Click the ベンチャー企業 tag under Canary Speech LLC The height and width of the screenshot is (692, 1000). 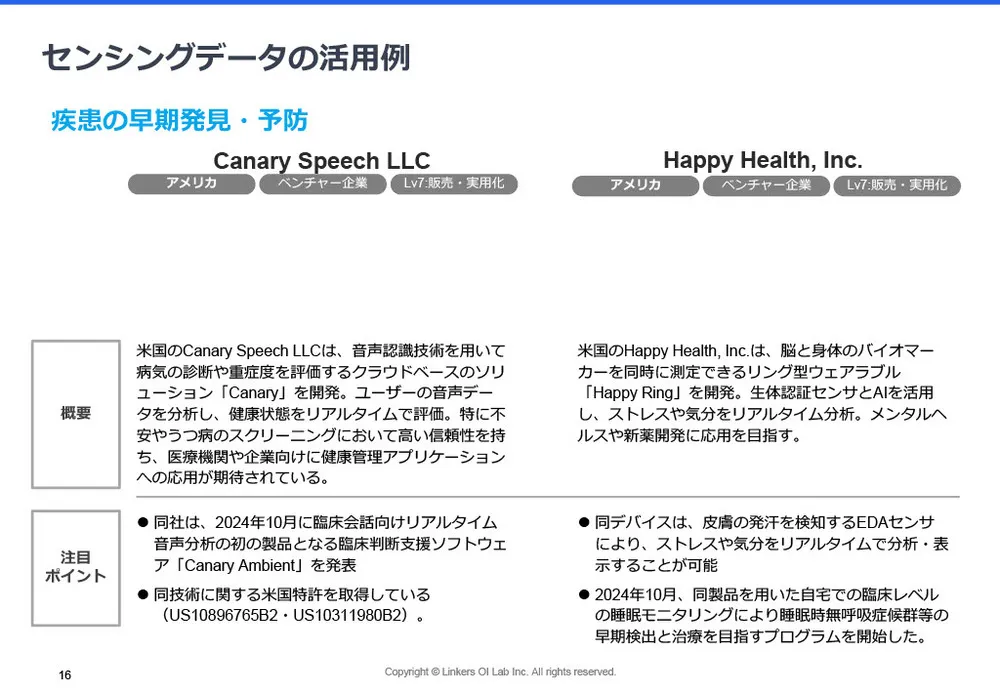click(321, 184)
